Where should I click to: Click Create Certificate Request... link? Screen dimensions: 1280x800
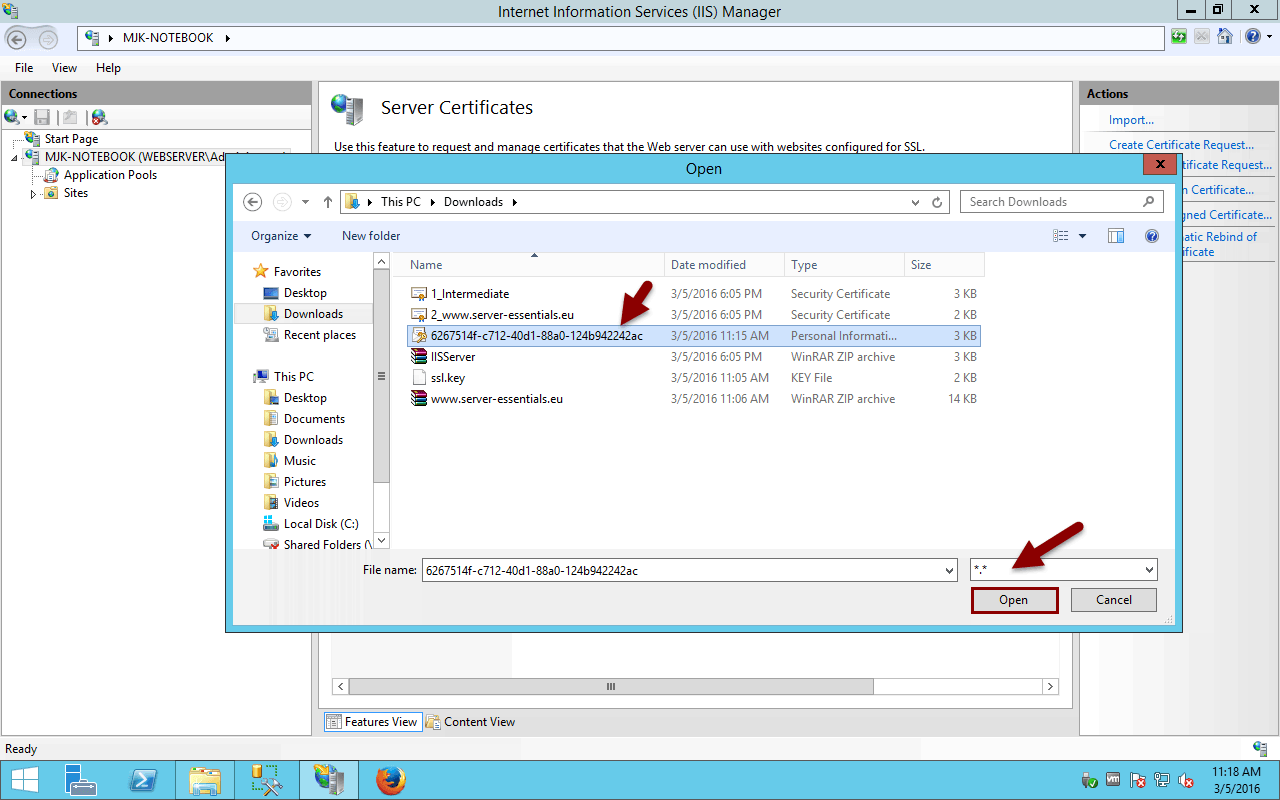coord(1181,145)
